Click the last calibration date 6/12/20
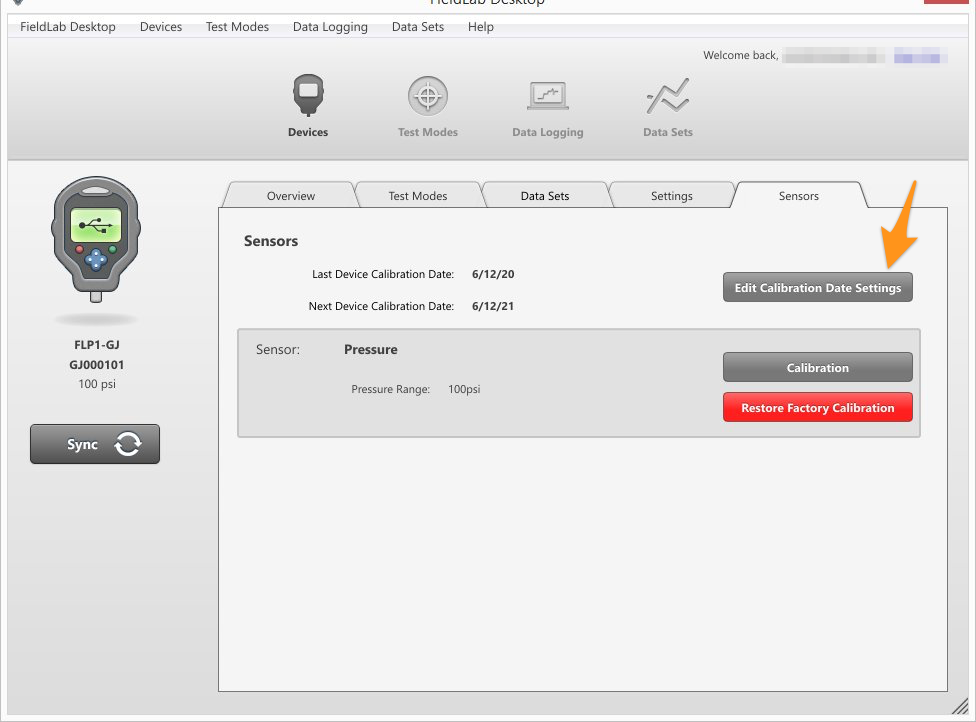The height and width of the screenshot is (722, 976). tap(493, 274)
